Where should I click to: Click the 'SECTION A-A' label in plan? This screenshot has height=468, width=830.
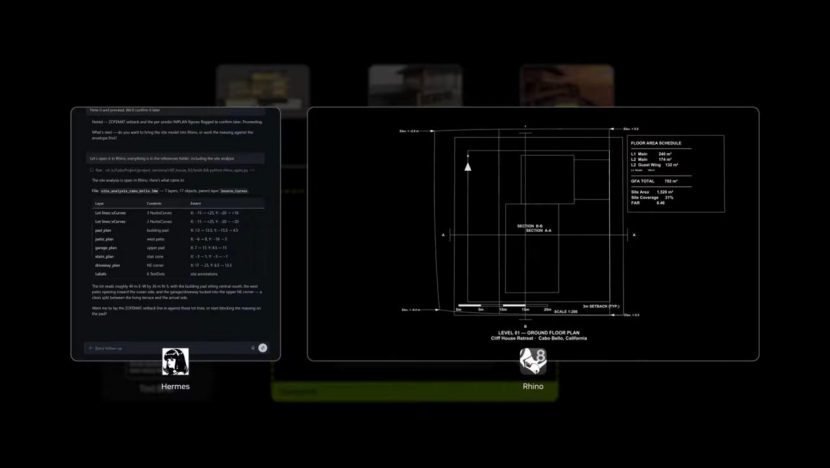(x=538, y=230)
